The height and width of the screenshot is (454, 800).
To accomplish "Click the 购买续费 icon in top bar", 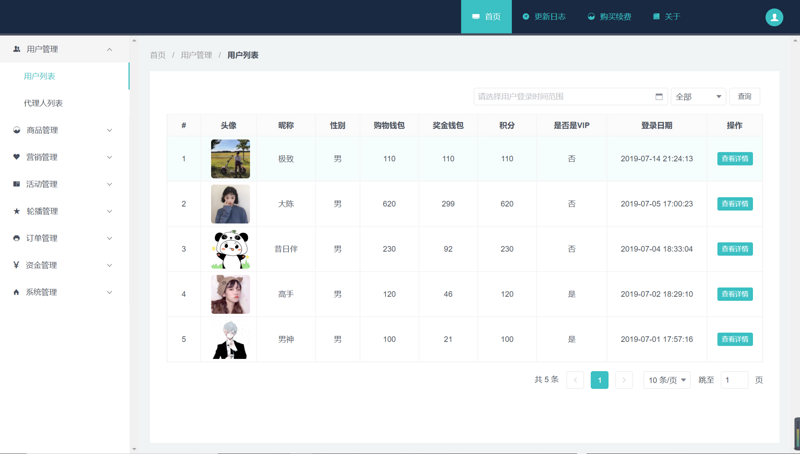I will point(591,17).
